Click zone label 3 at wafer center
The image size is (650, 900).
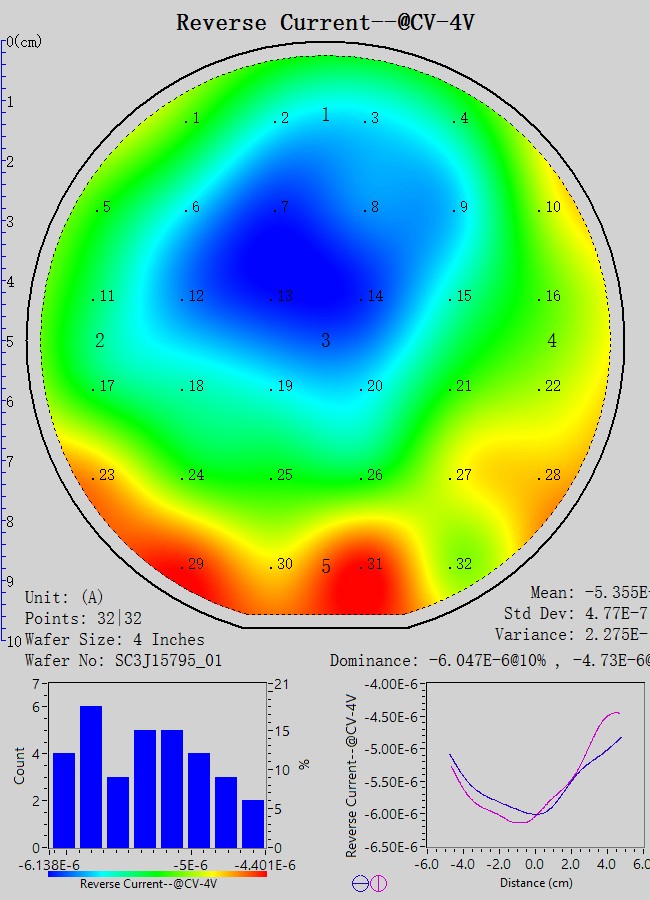pos(325,341)
